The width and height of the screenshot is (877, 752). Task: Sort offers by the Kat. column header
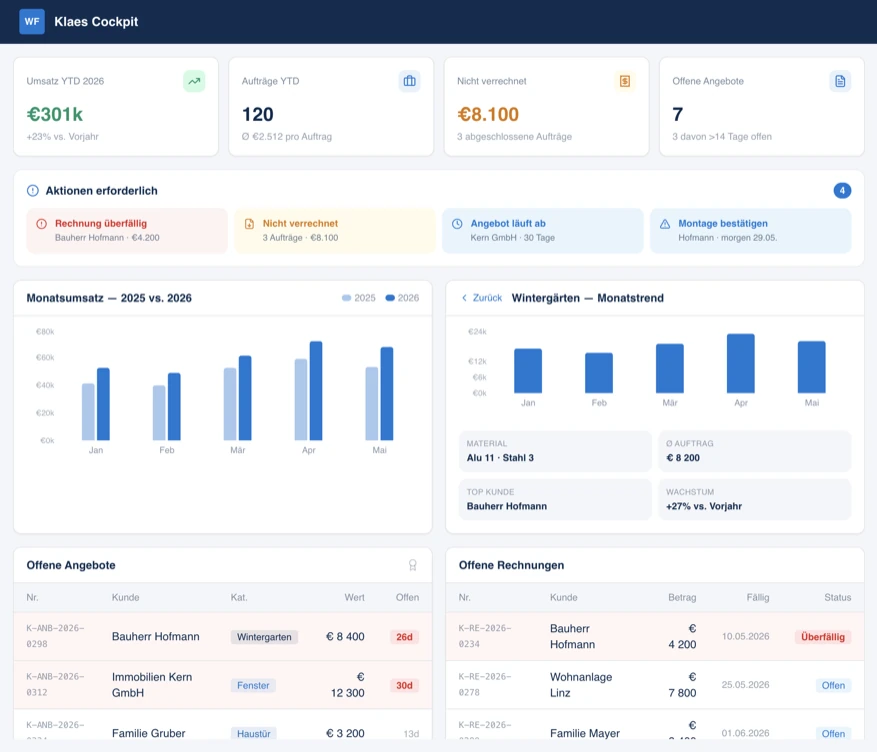(239, 597)
